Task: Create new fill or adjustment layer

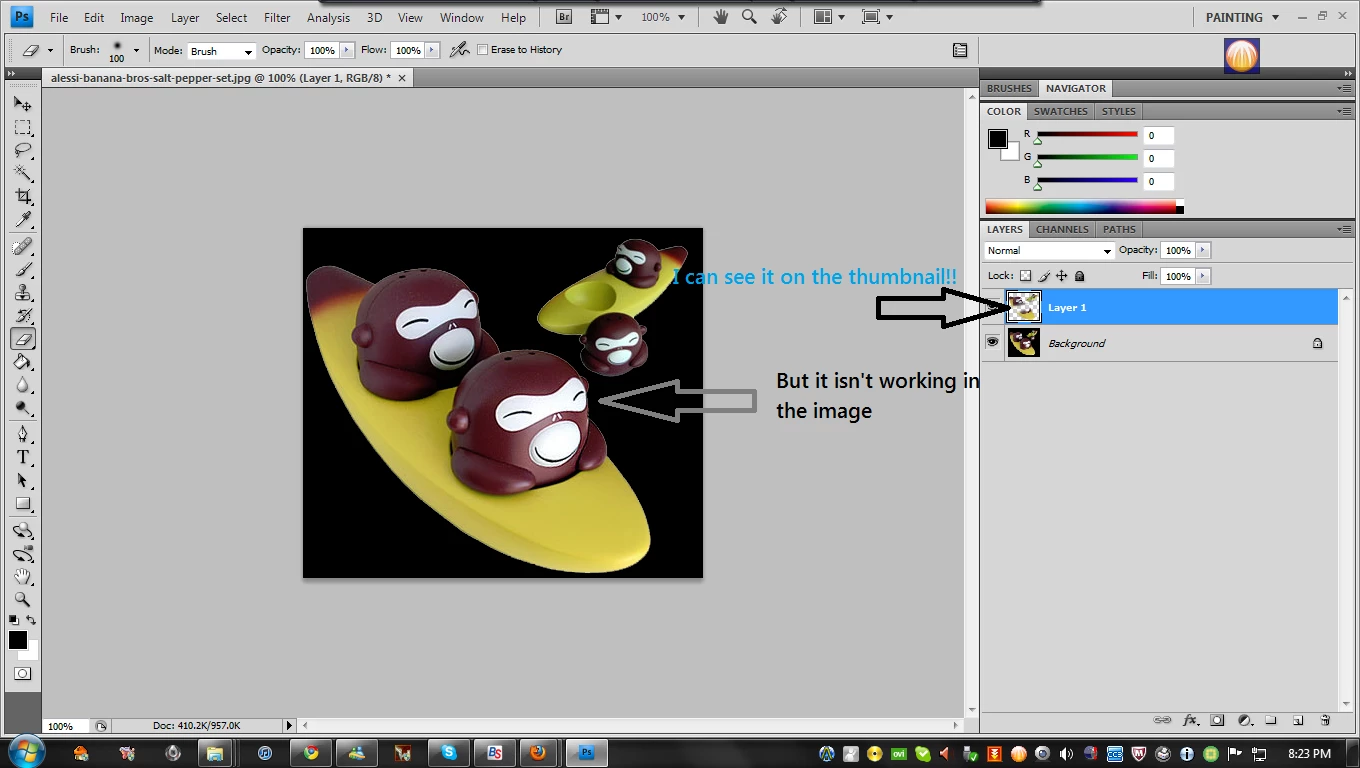Action: pos(1244,720)
